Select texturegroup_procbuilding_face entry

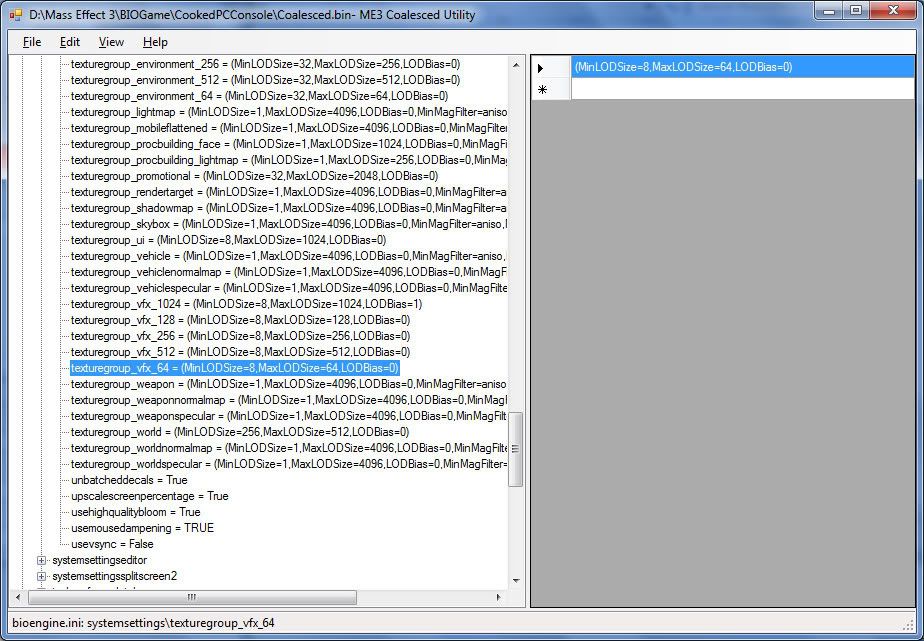pos(289,144)
